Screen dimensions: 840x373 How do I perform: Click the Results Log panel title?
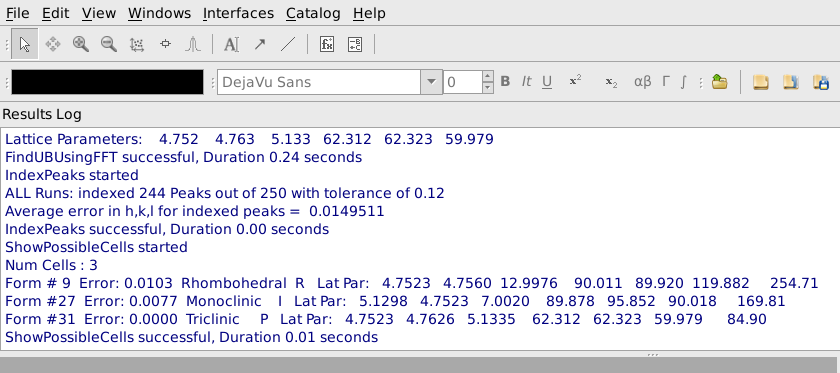coord(42,114)
